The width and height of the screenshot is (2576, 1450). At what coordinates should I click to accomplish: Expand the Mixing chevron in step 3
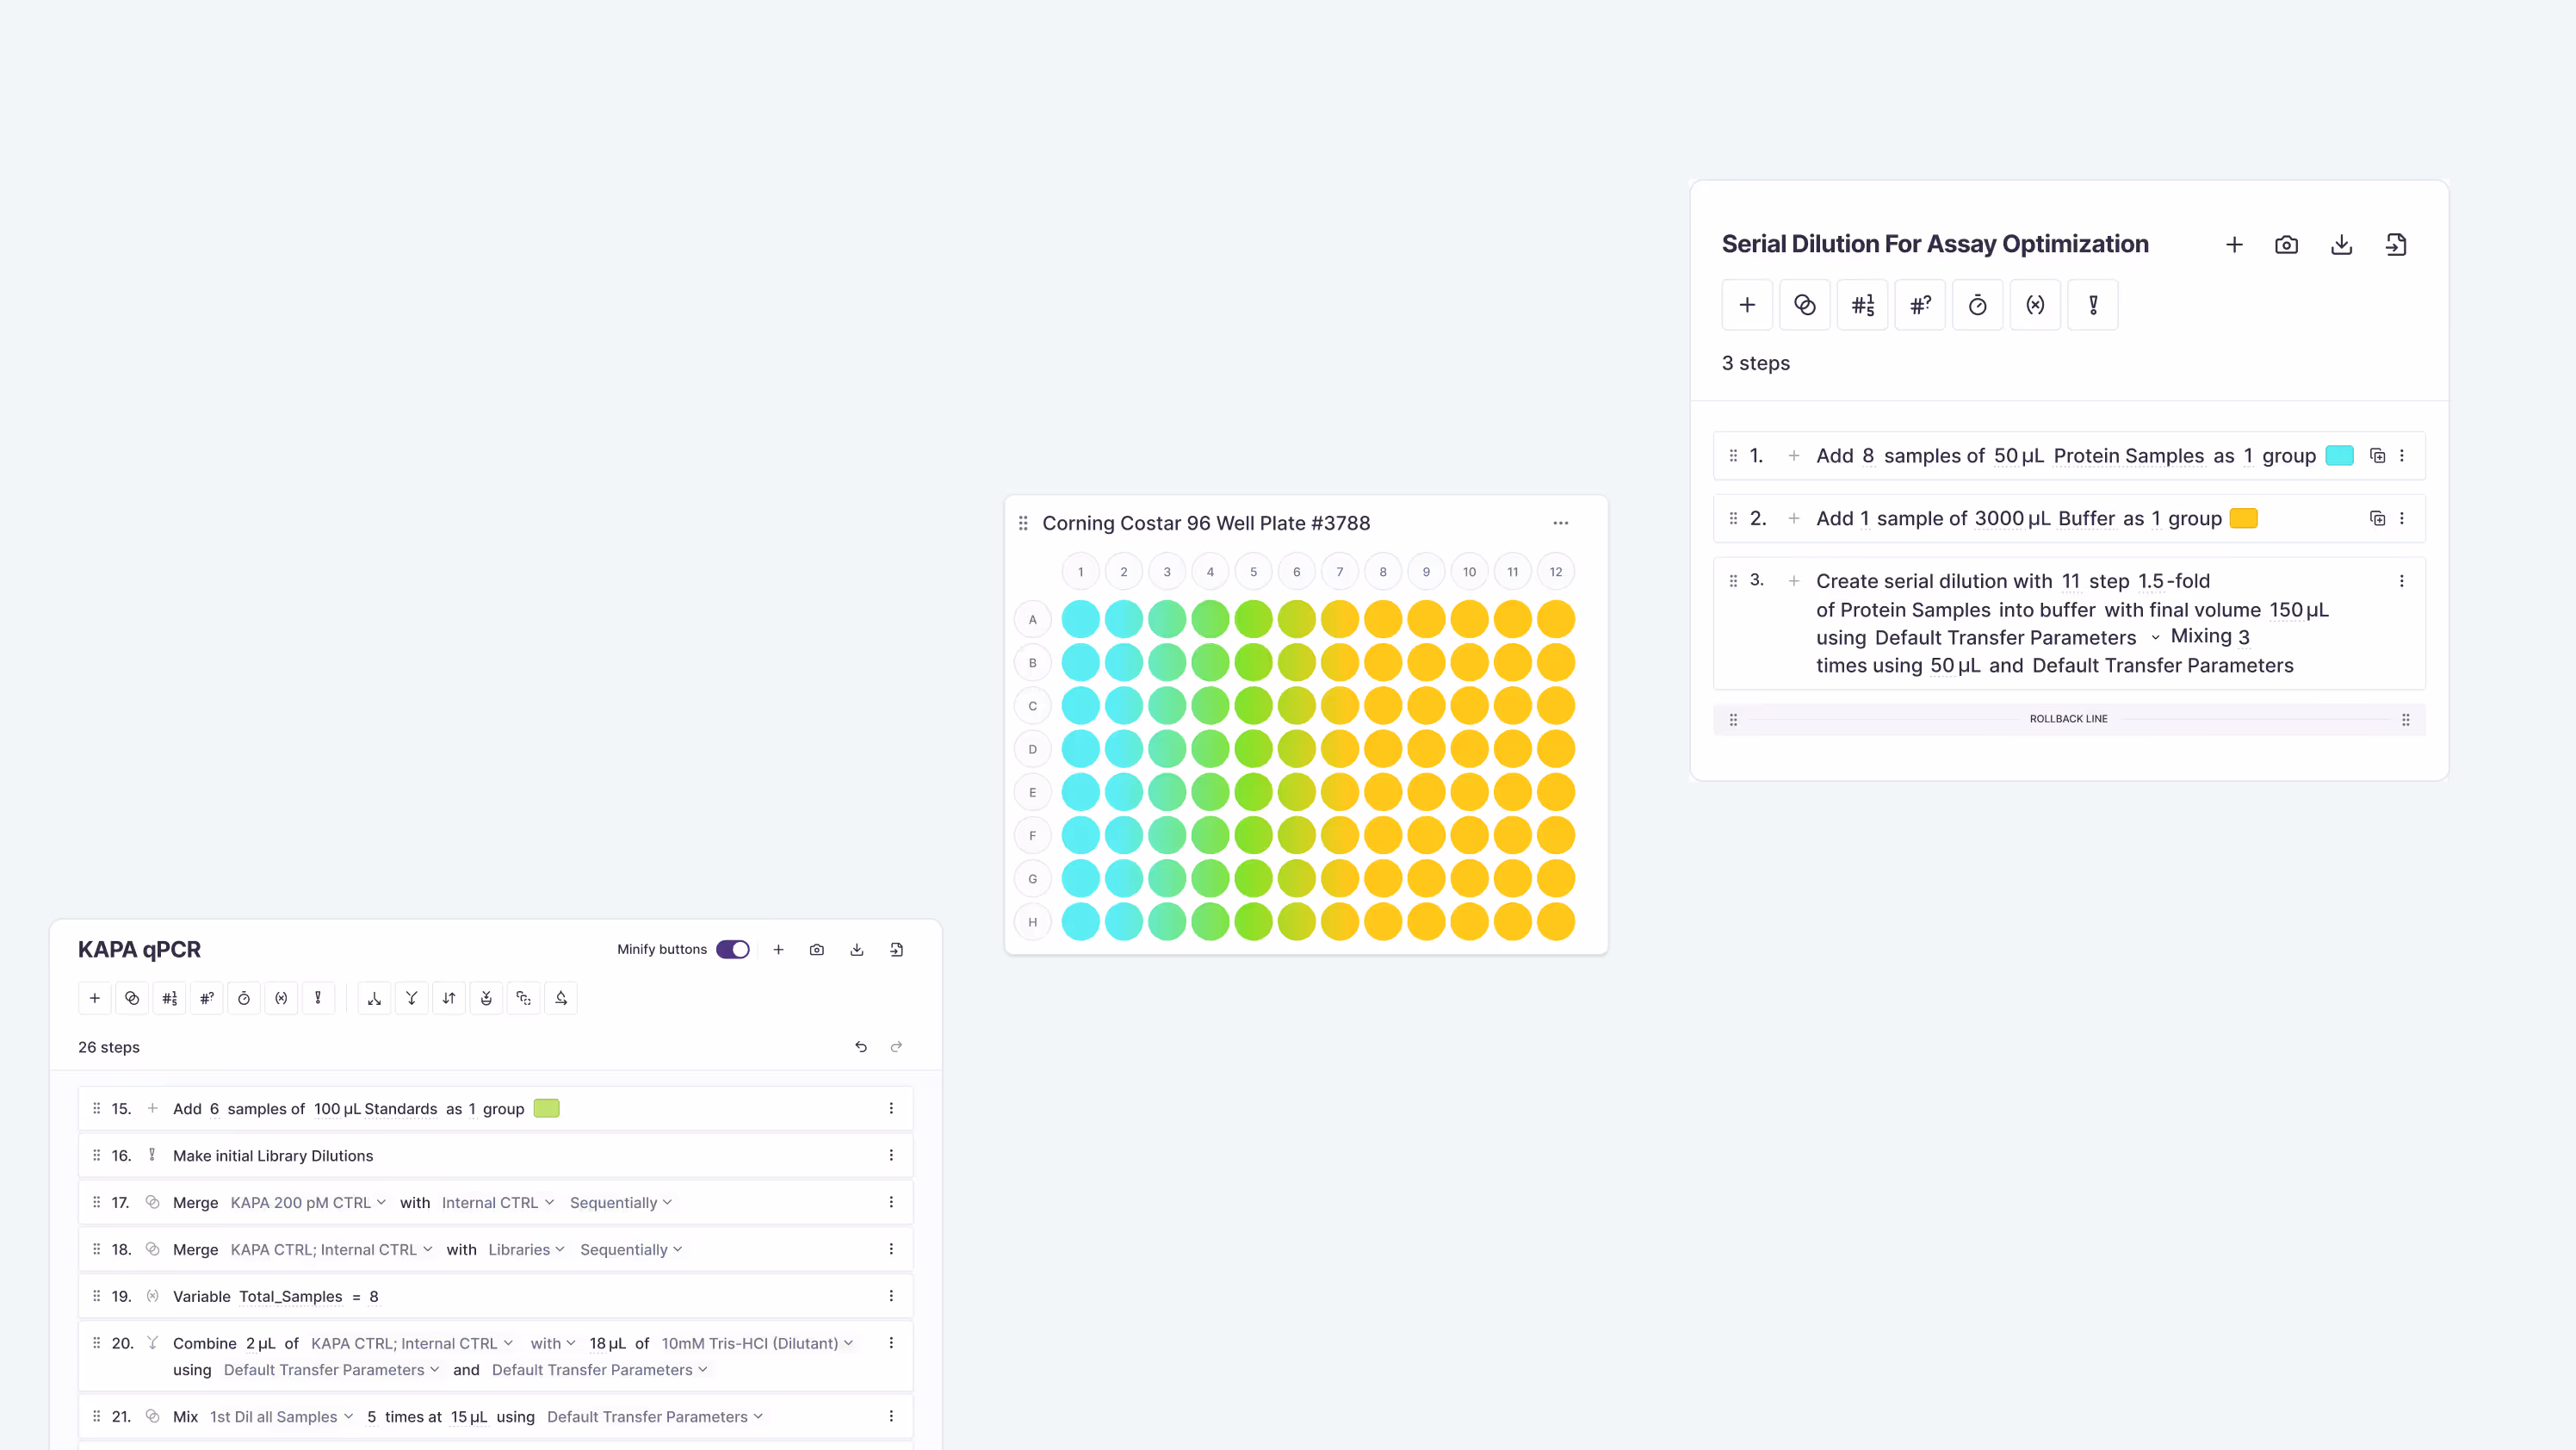[x=2155, y=637]
